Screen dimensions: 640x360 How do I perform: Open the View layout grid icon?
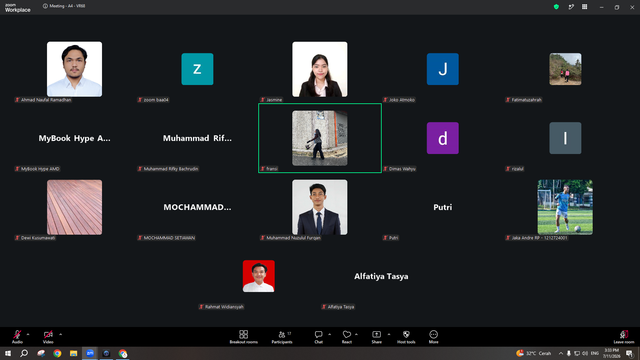click(x=584, y=7)
